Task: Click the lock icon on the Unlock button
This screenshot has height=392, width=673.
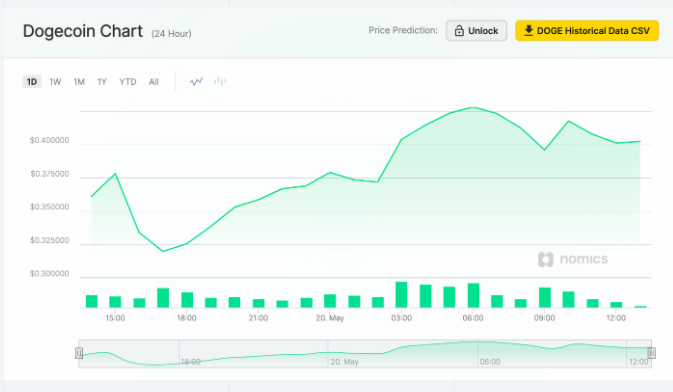Action: 459,30
